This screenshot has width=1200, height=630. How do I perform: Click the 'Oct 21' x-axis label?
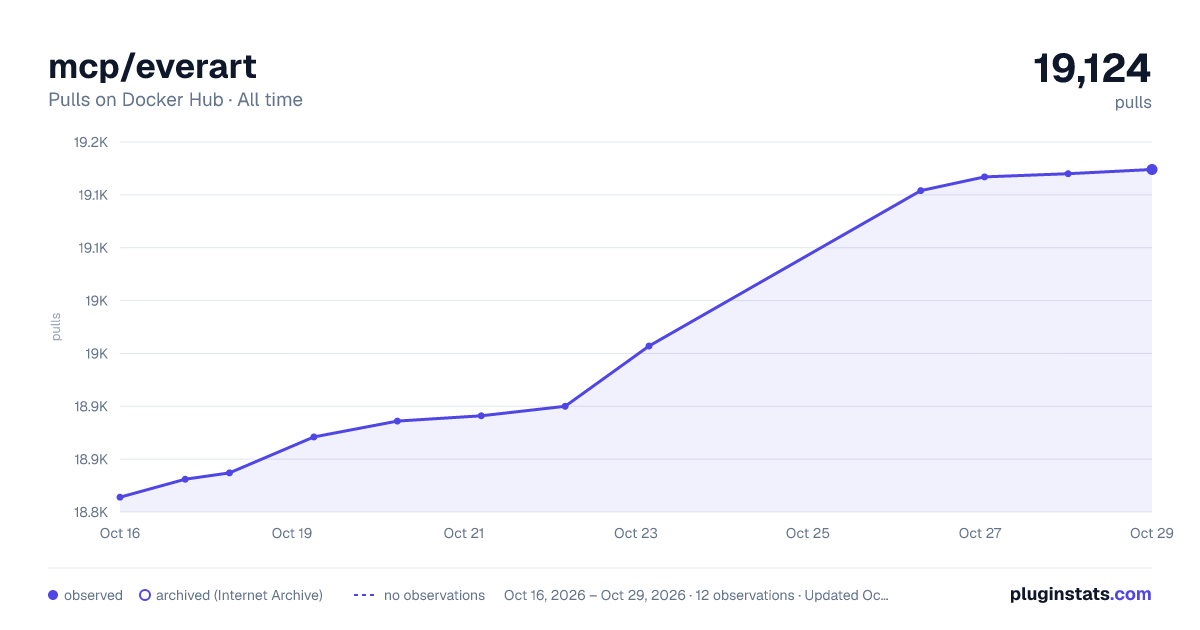pos(464,533)
